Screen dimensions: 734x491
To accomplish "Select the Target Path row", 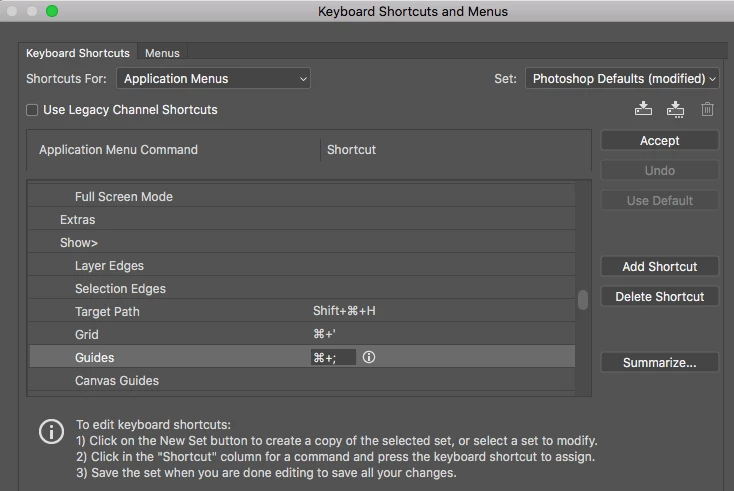I will click(301, 311).
